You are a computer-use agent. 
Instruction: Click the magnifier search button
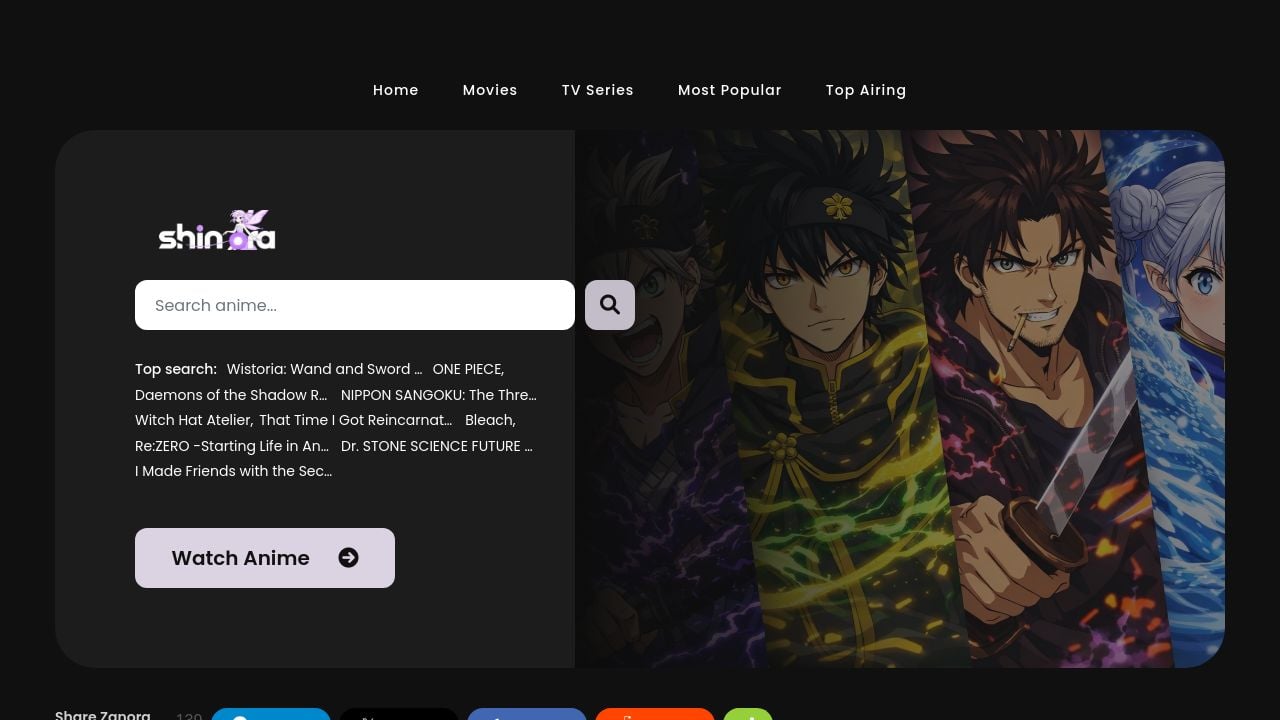click(610, 305)
